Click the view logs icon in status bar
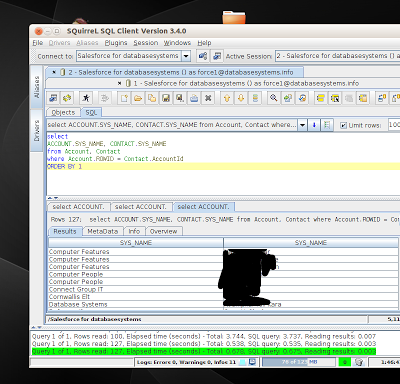Image resolution: width=400 pixels, height=384 pixels. click(x=253, y=362)
